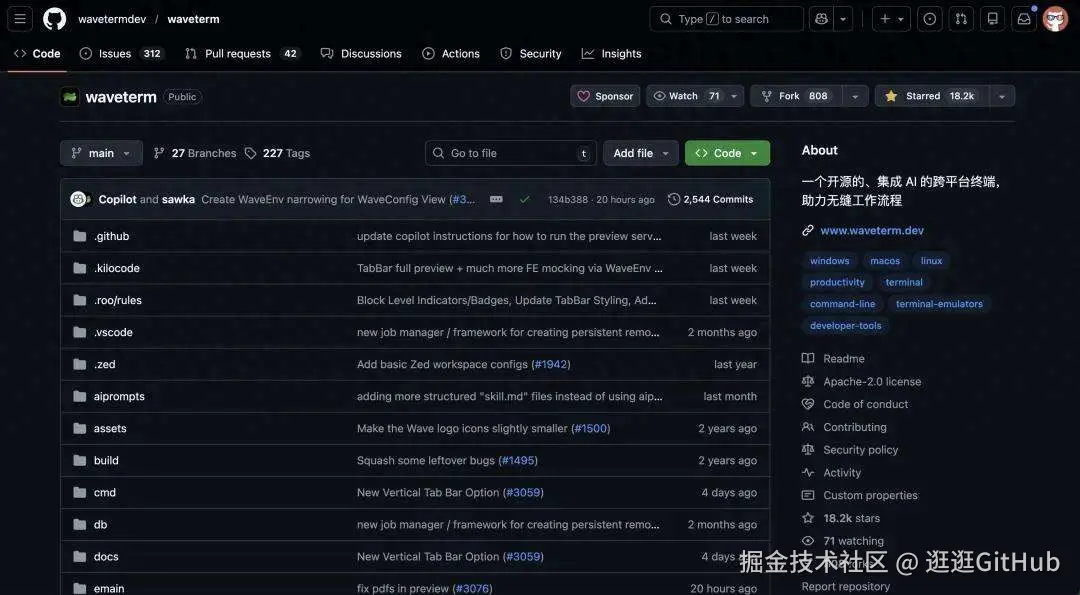This screenshot has height=595, width=1080.
Task: Expand the star lists dropdown arrow
Action: [x=1002, y=96]
